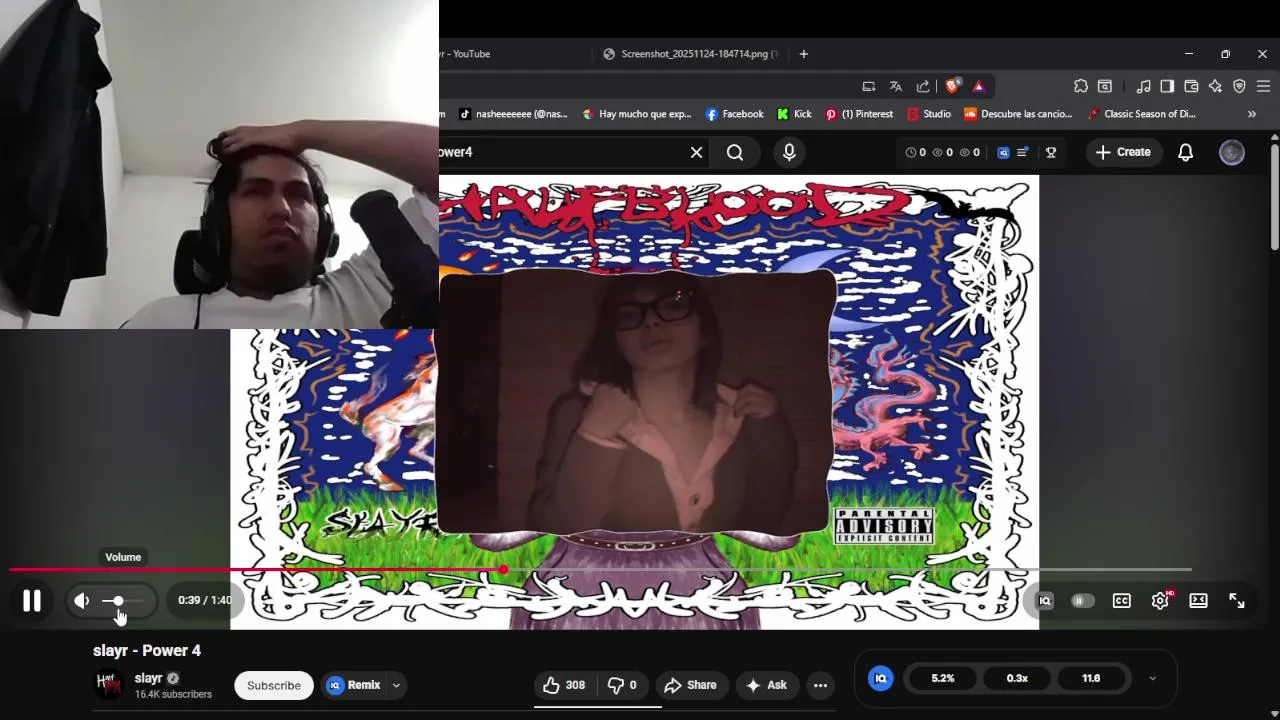Open a new tab with plus button
This screenshot has height=720, width=1280.
803,54
